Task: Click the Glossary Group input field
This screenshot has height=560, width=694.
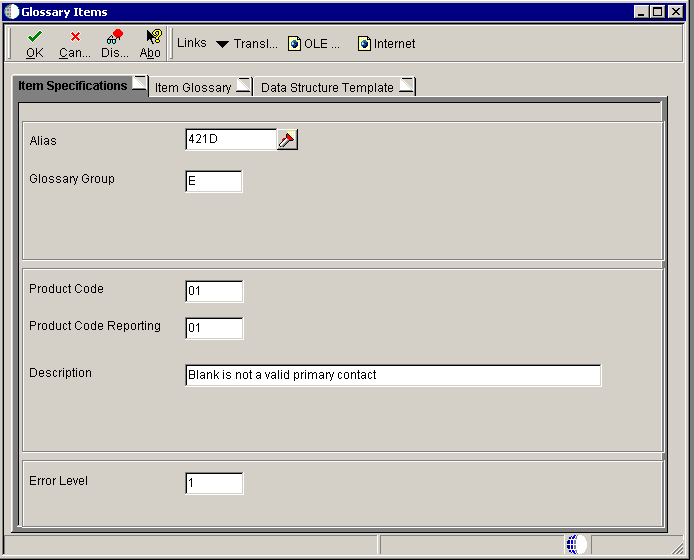Action: point(214,181)
